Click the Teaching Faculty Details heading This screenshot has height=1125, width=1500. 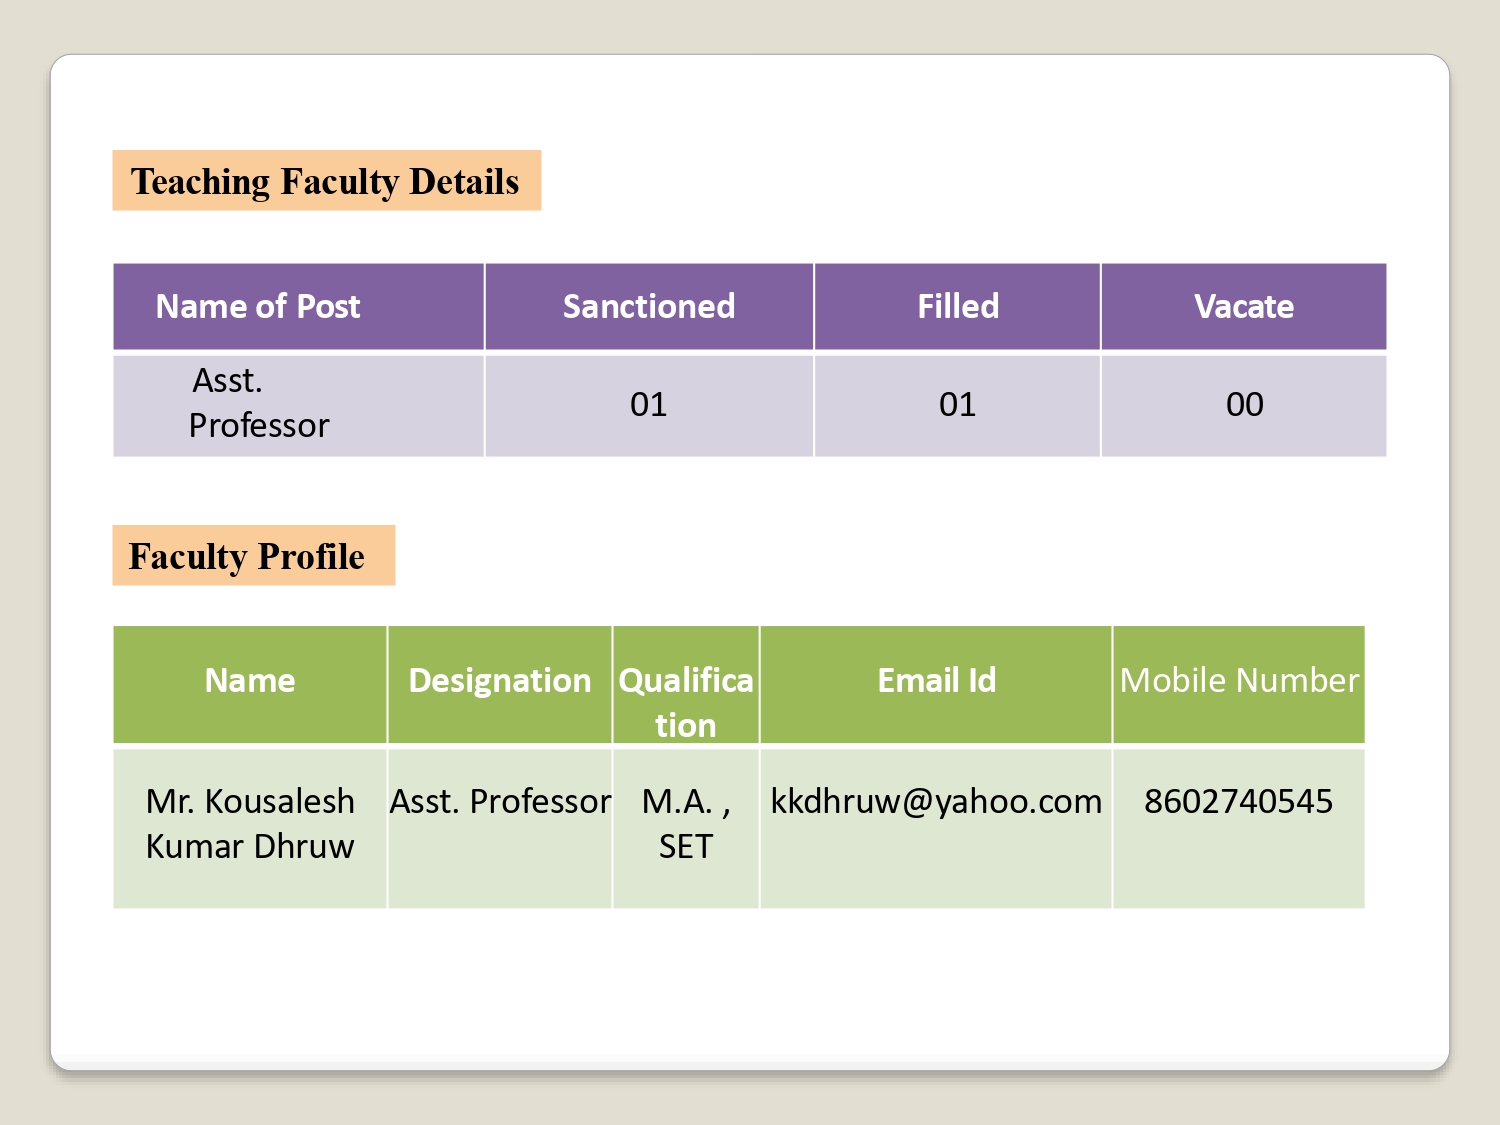[325, 181]
